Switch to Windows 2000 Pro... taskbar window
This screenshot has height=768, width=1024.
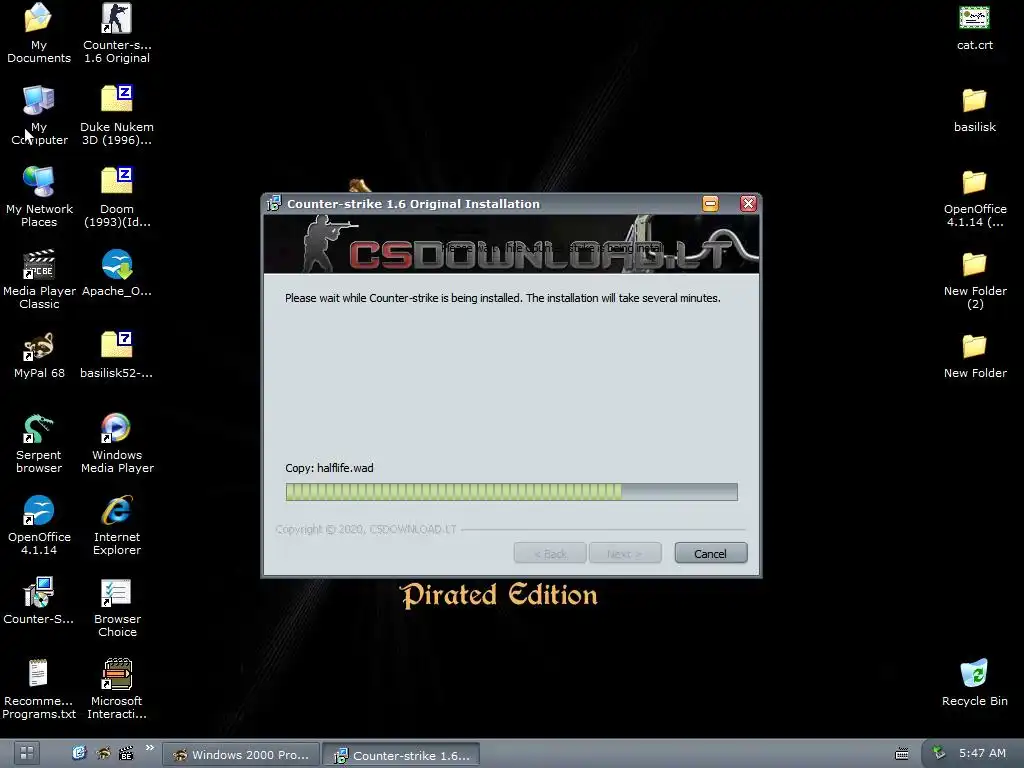click(x=240, y=754)
